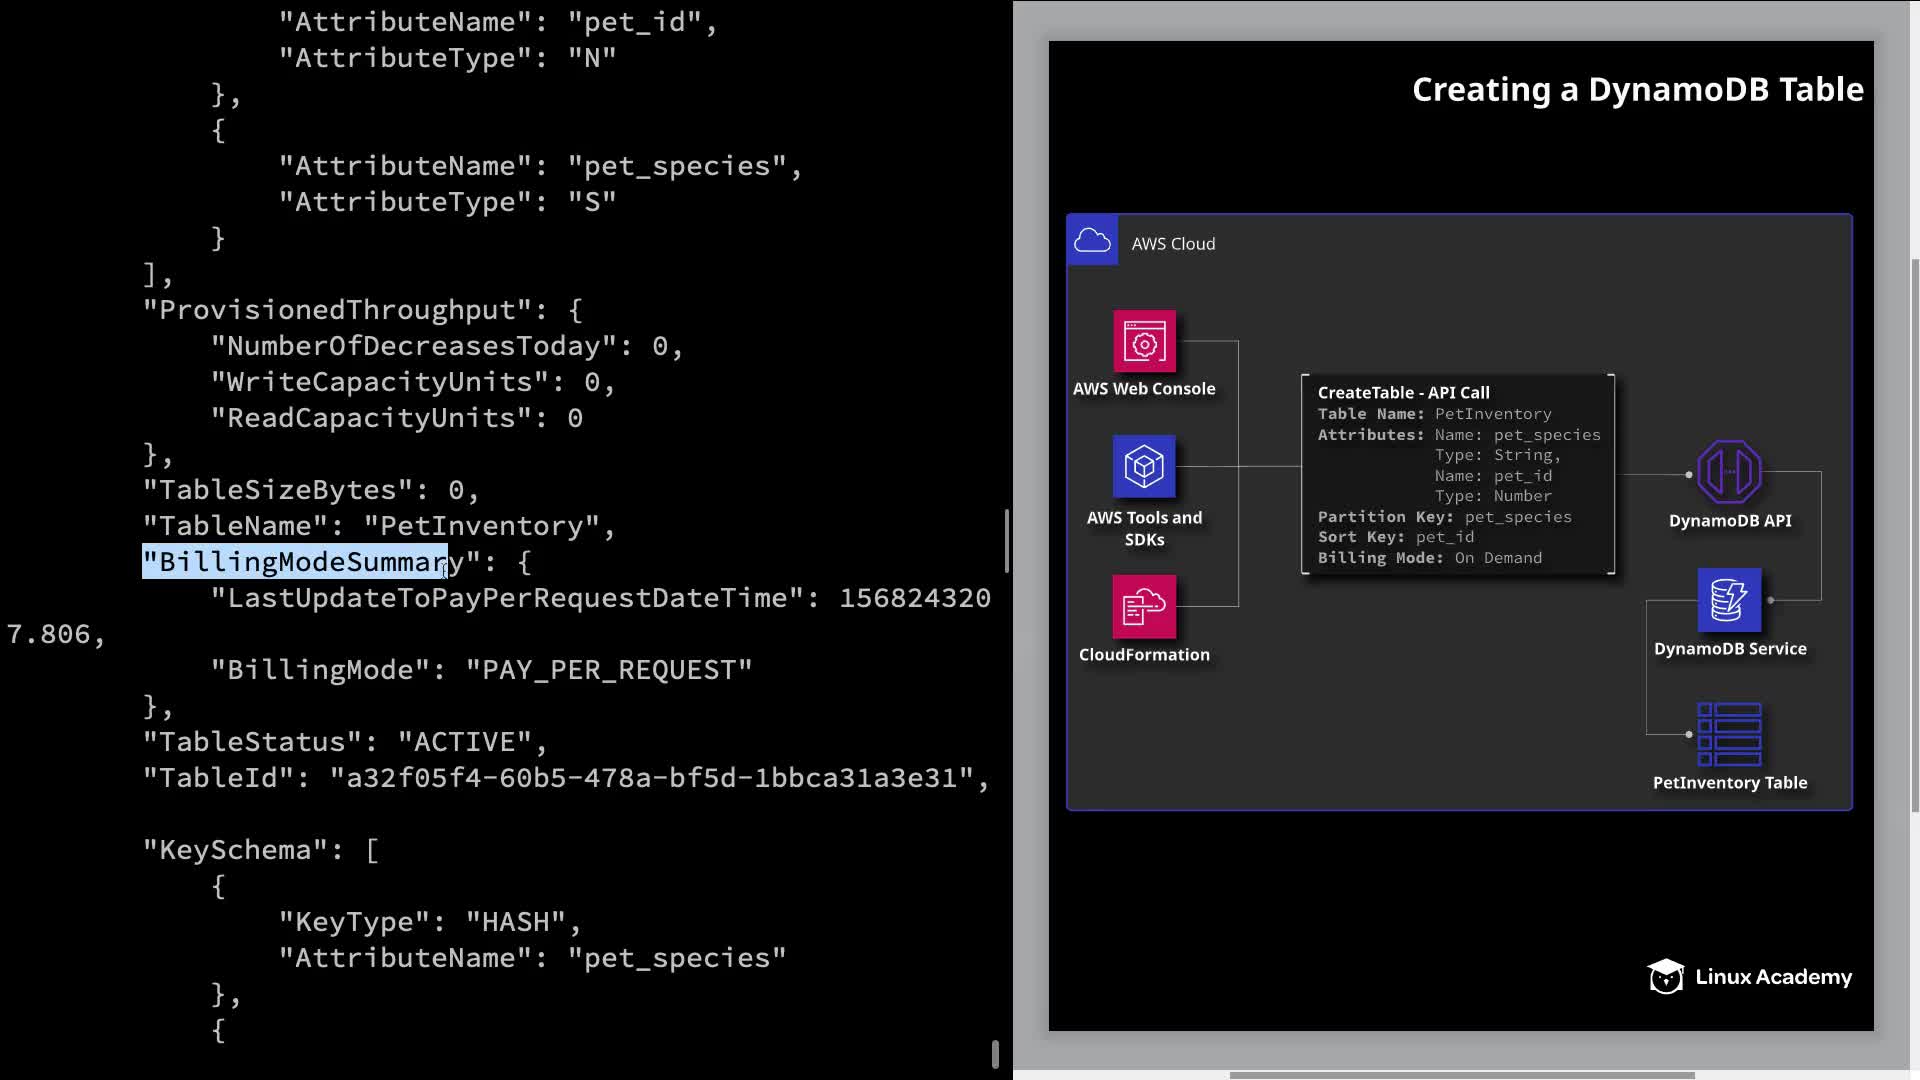The width and height of the screenshot is (1920, 1080).
Task: Click the DynamoDB API icon
Action: [1729, 472]
